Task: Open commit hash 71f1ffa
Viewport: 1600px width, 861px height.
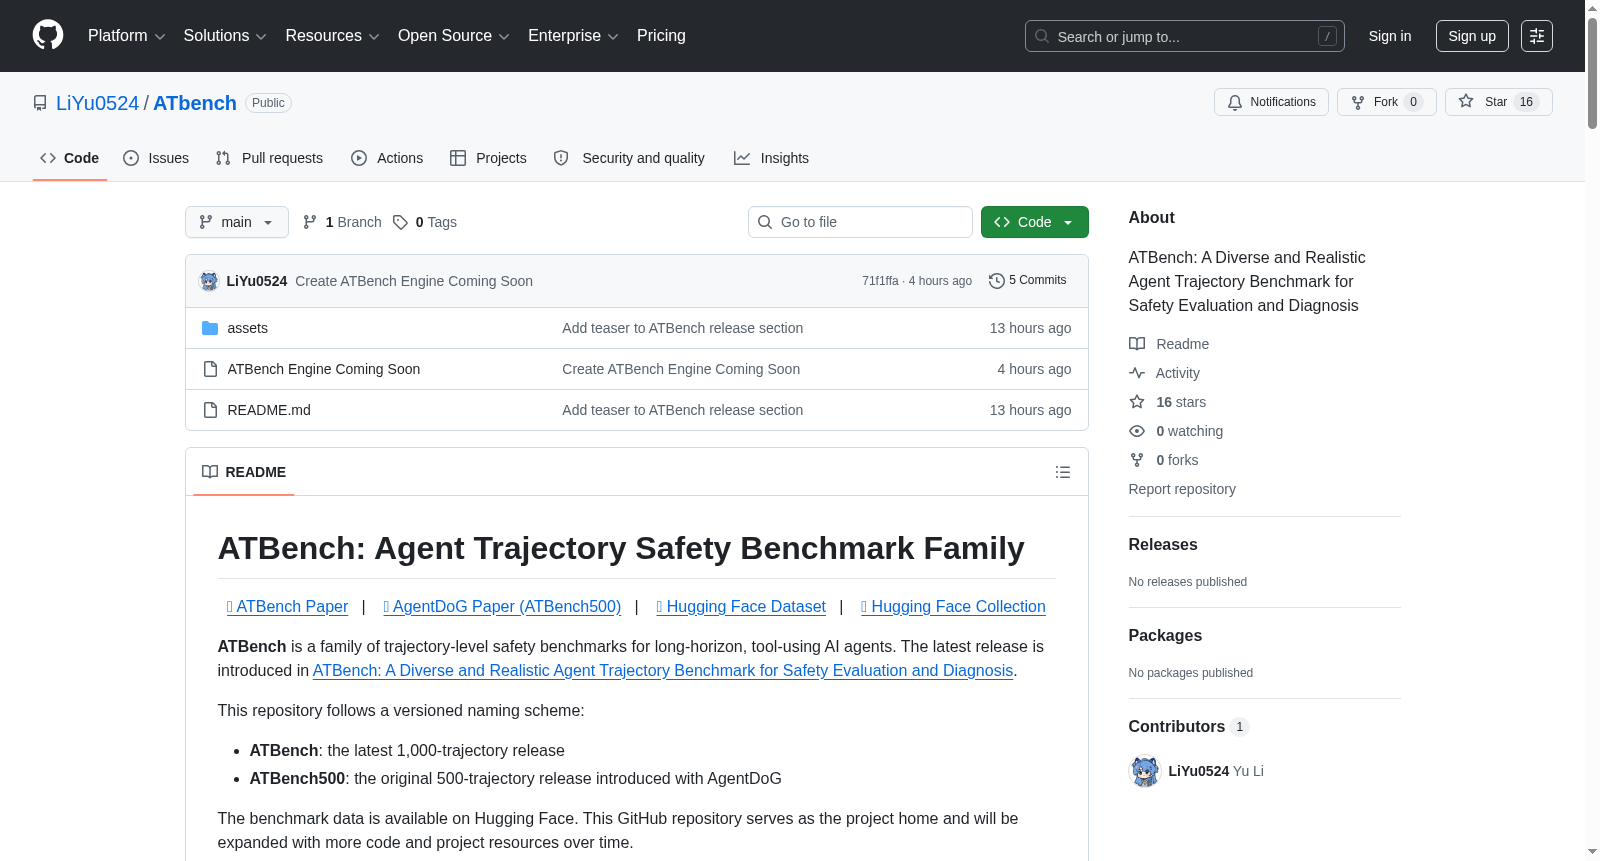Action: click(x=880, y=281)
